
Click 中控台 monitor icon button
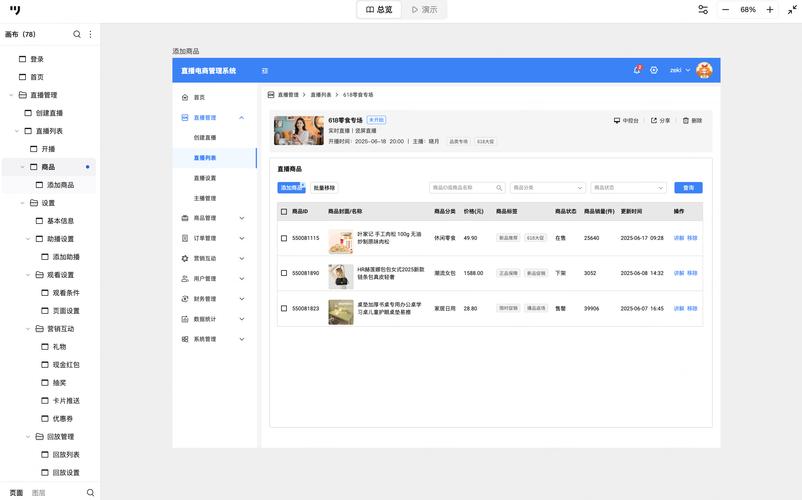click(626, 121)
